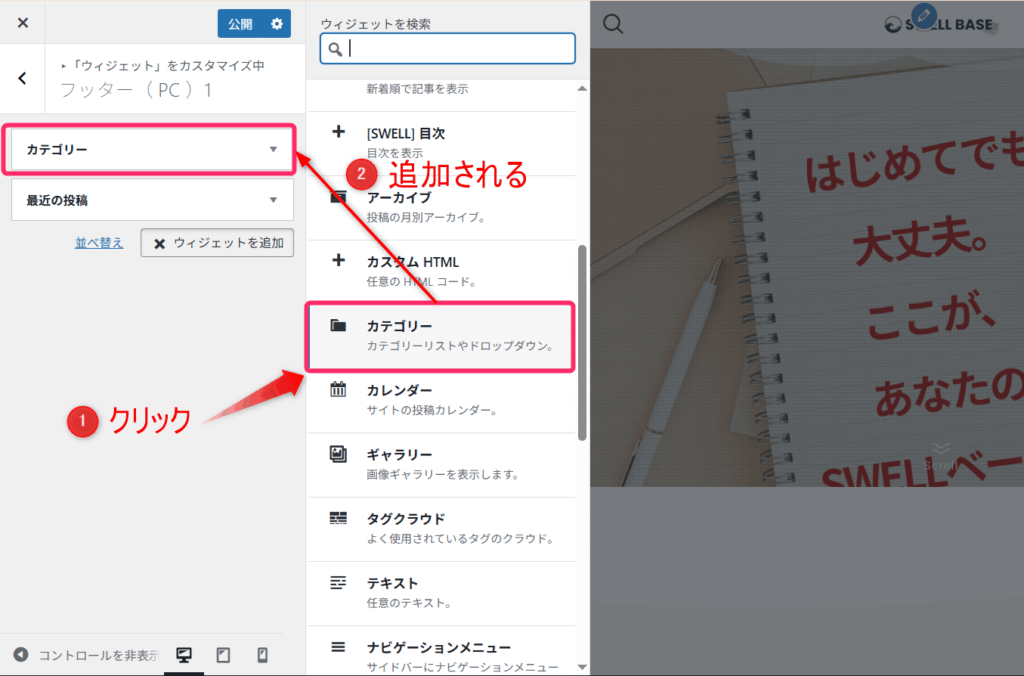Go back with the left chevron
The height and width of the screenshot is (676, 1024).
22,78
